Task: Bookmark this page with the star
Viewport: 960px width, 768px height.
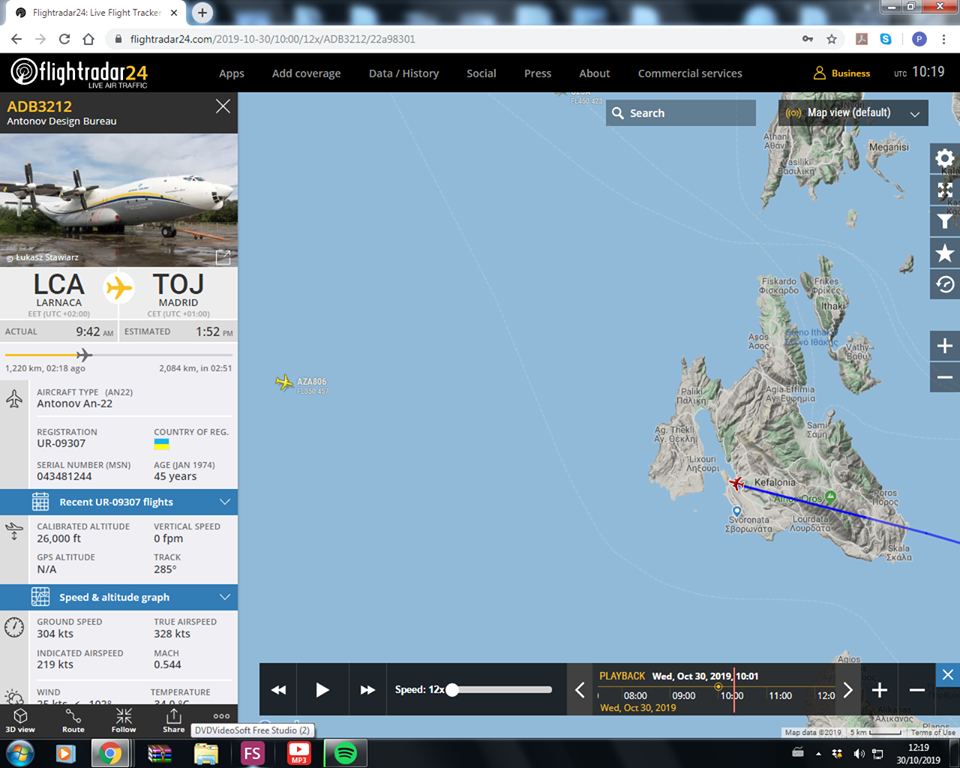Action: pos(831,39)
